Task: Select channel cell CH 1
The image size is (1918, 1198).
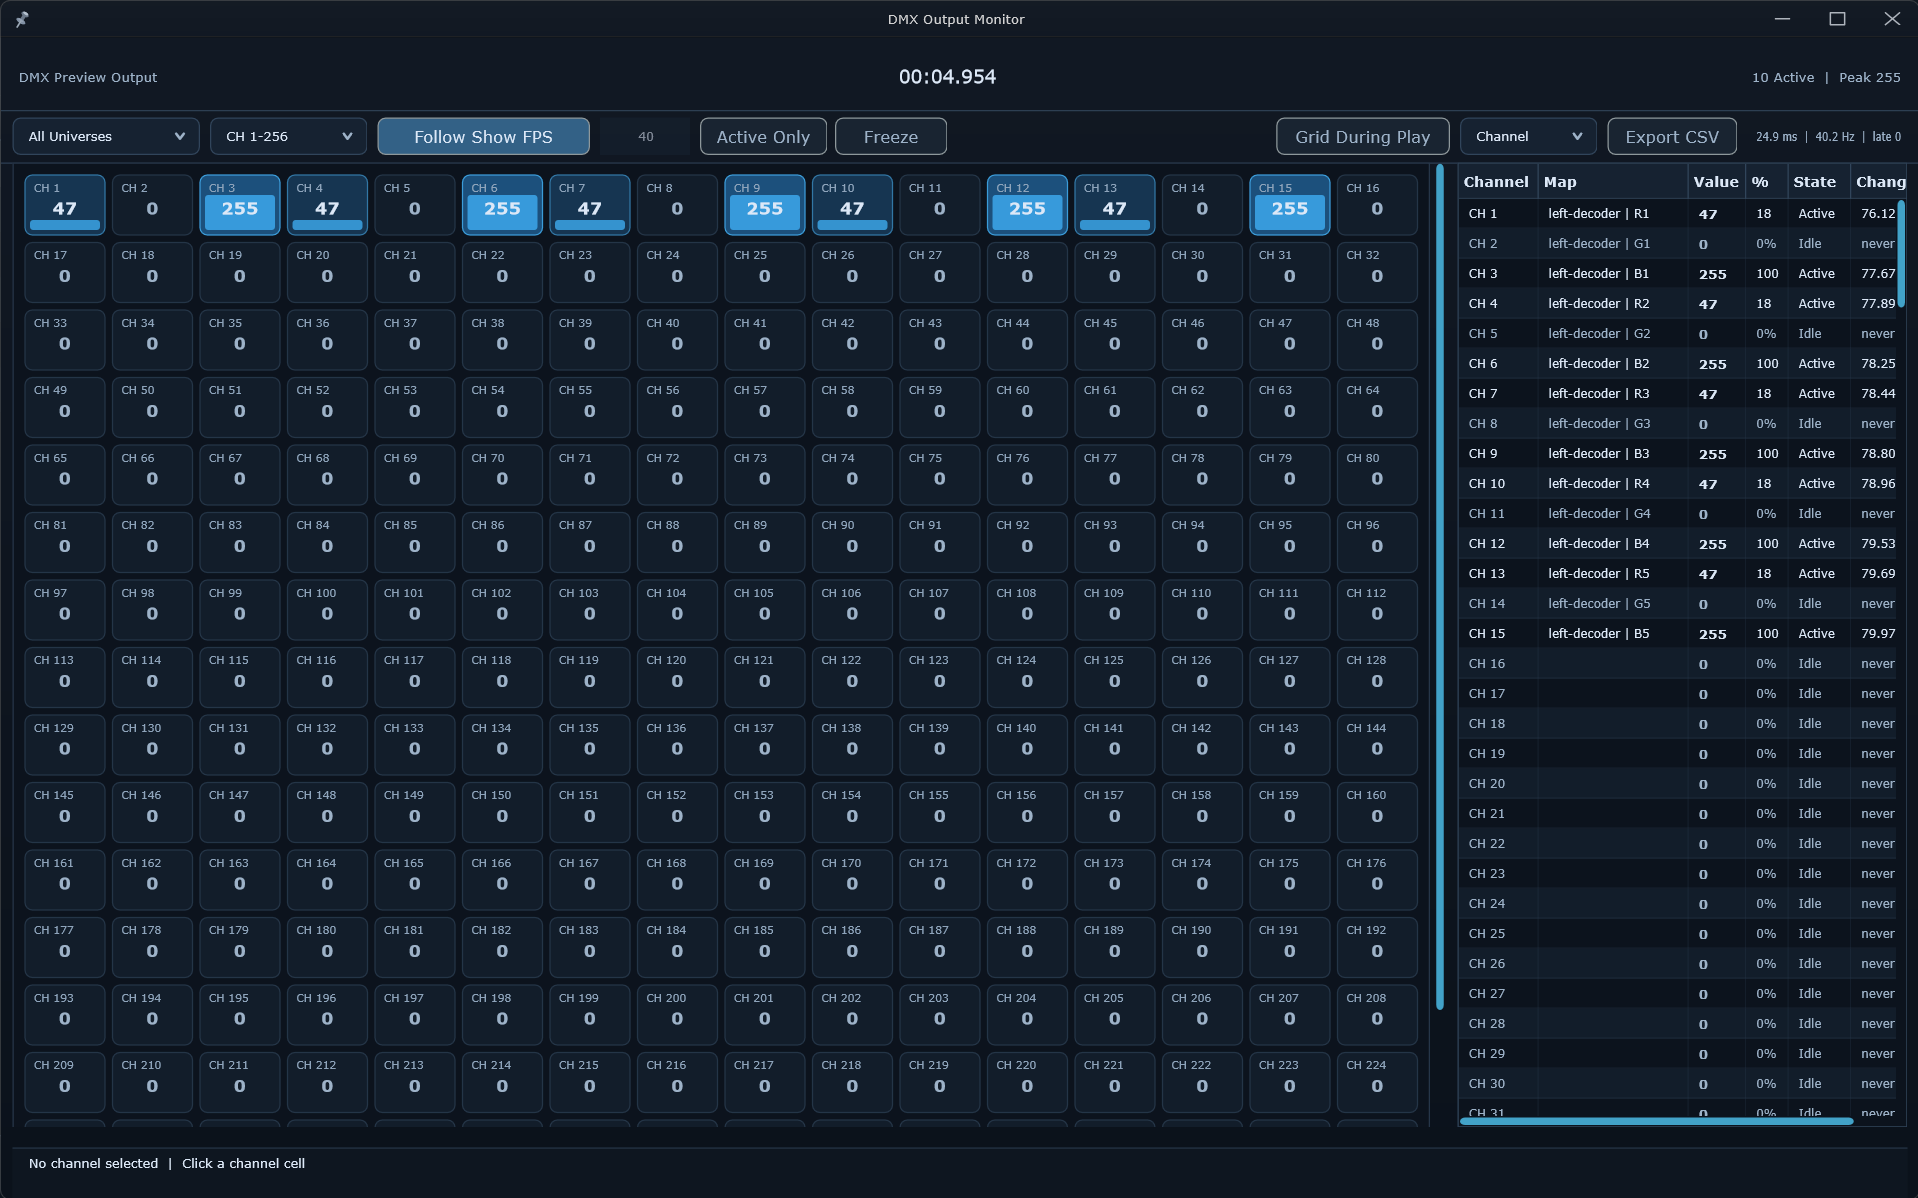Action: (x=65, y=205)
